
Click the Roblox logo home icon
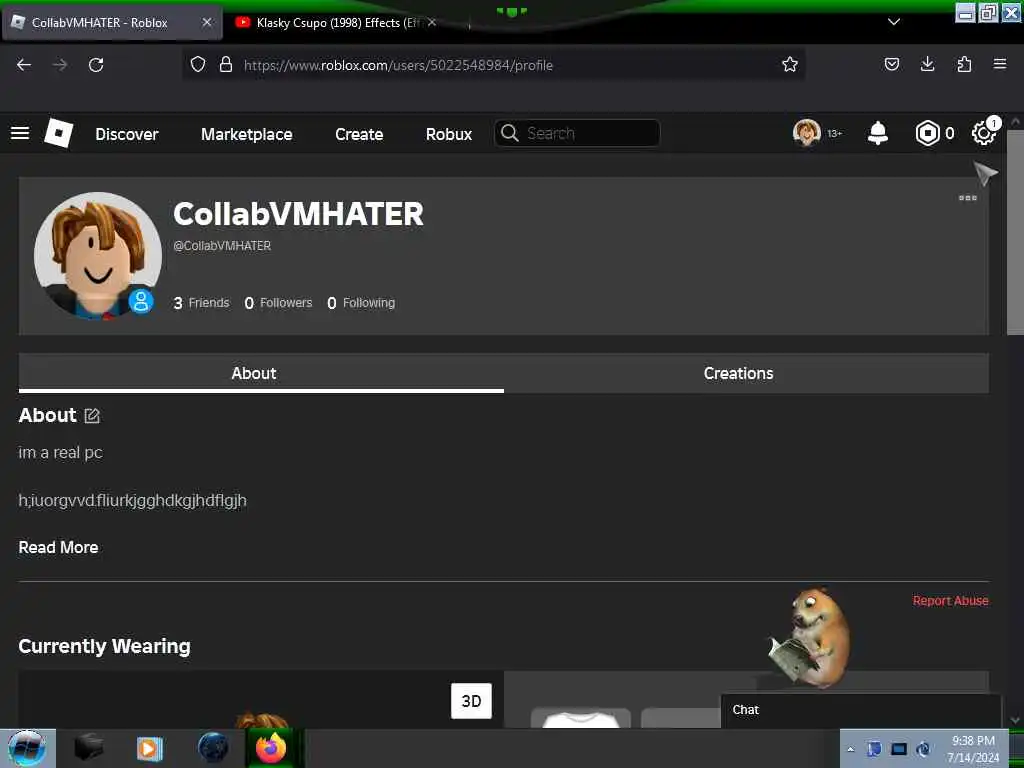tap(59, 133)
